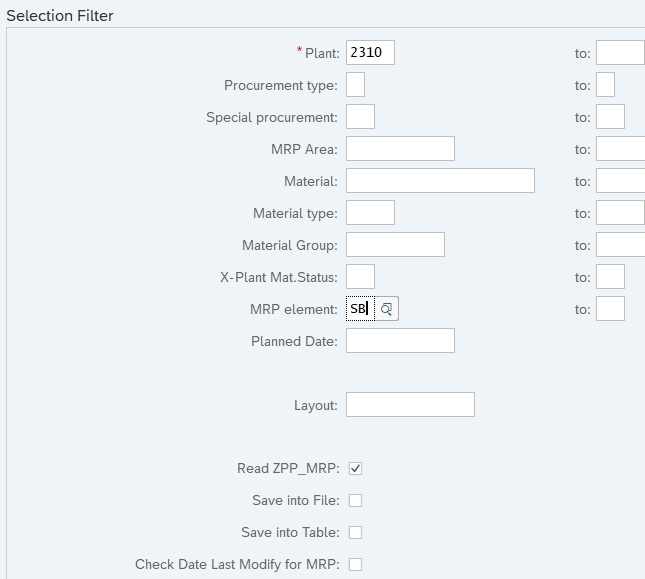Select the MRP Area input field
Image resolution: width=645 pixels, height=579 pixels.
point(400,149)
